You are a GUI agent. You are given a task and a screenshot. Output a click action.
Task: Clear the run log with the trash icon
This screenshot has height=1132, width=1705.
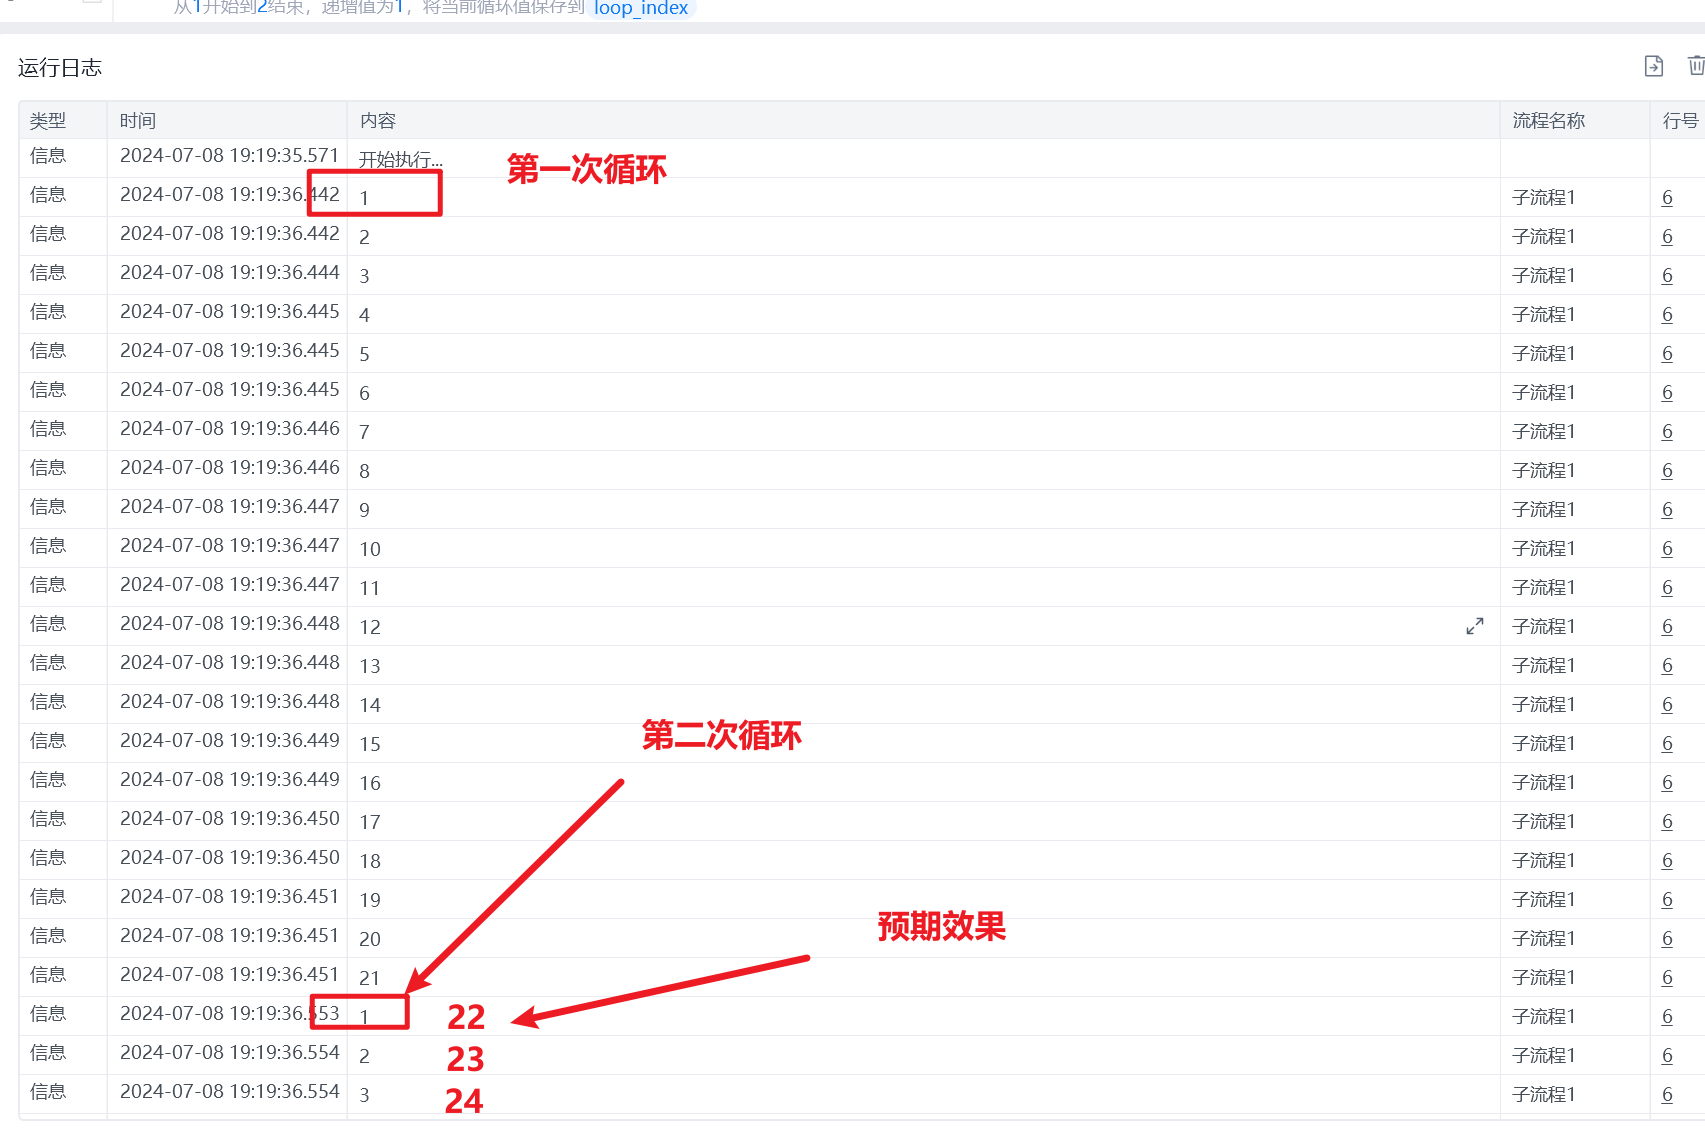1696,66
